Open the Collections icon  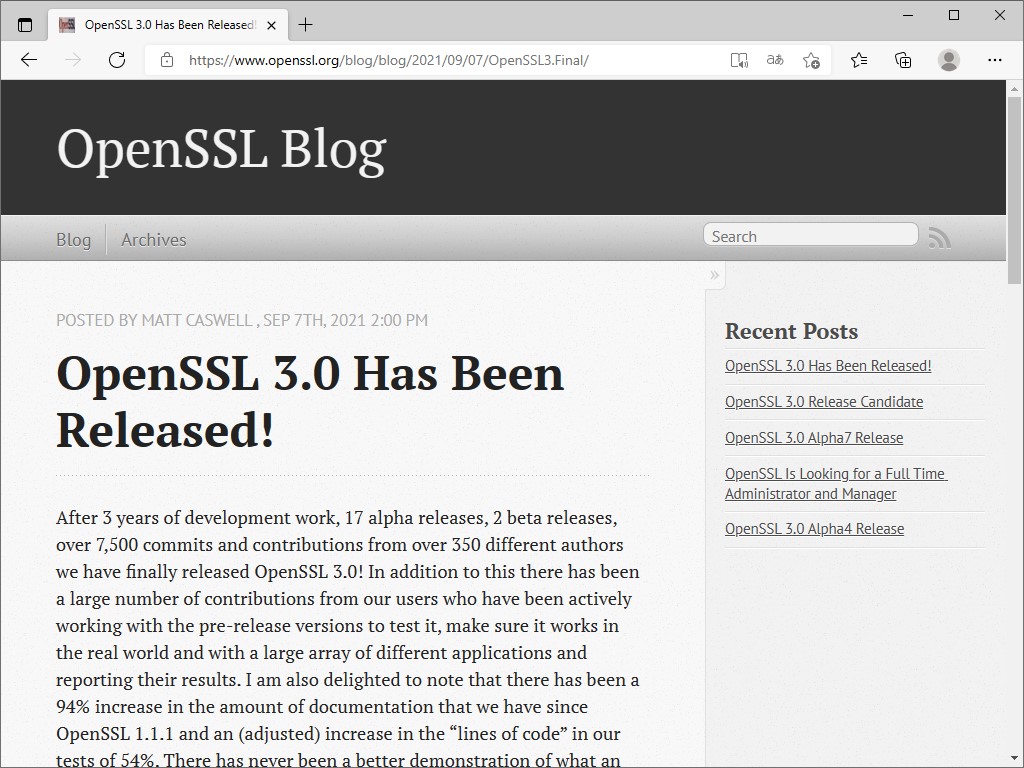[x=903, y=60]
